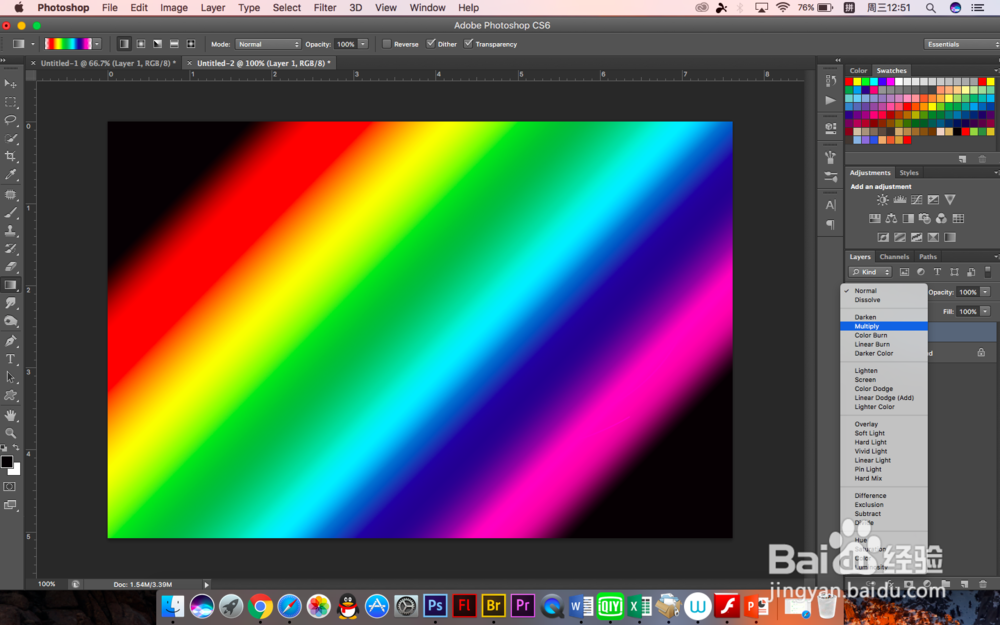Pick the pure red swatch in top row
Image resolution: width=1000 pixels, height=625 pixels.
click(849, 82)
